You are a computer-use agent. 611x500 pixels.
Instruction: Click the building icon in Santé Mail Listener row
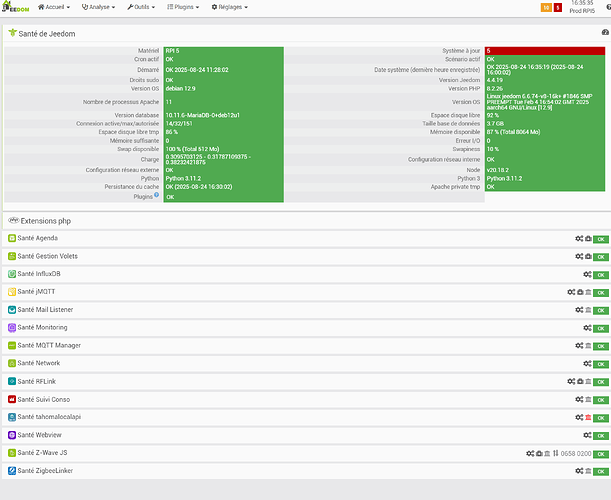pos(588,310)
